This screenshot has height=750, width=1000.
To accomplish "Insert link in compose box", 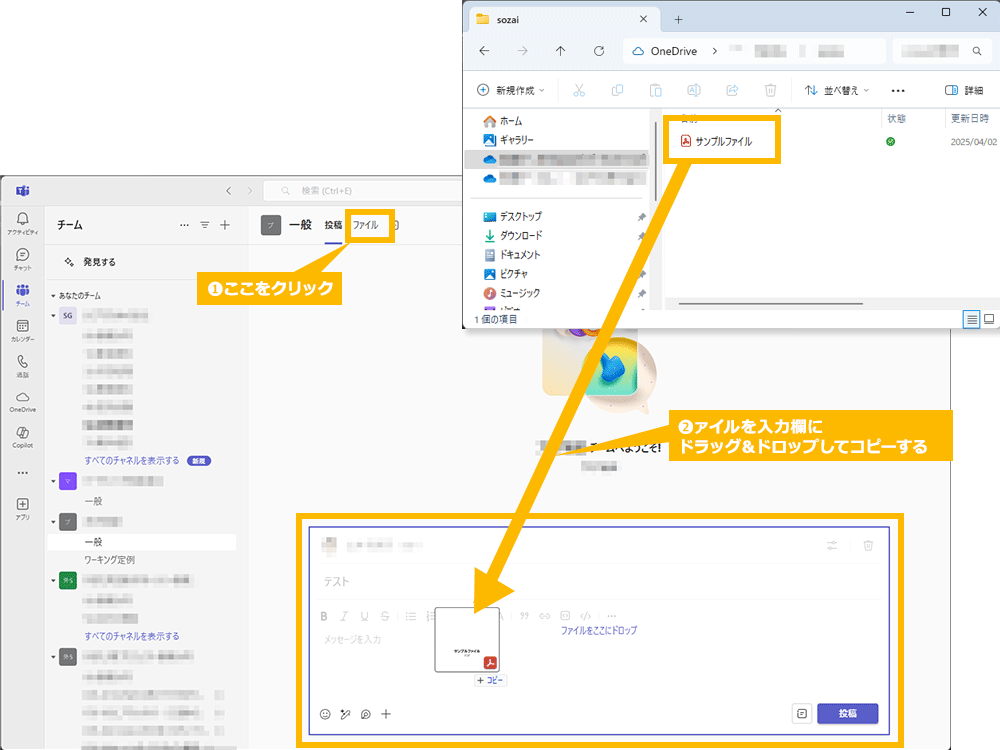I will coord(545,616).
